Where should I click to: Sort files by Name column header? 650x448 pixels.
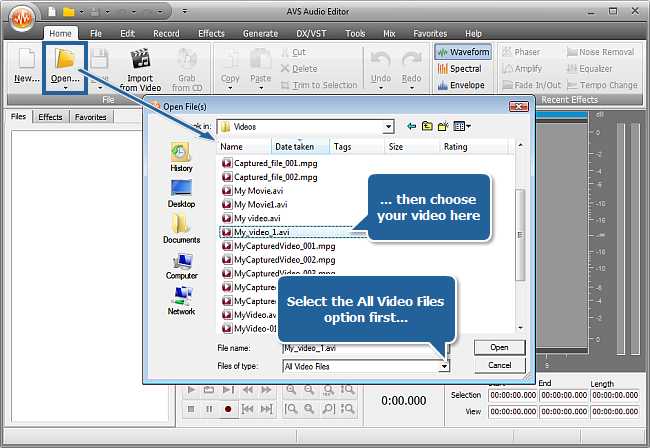tap(244, 147)
